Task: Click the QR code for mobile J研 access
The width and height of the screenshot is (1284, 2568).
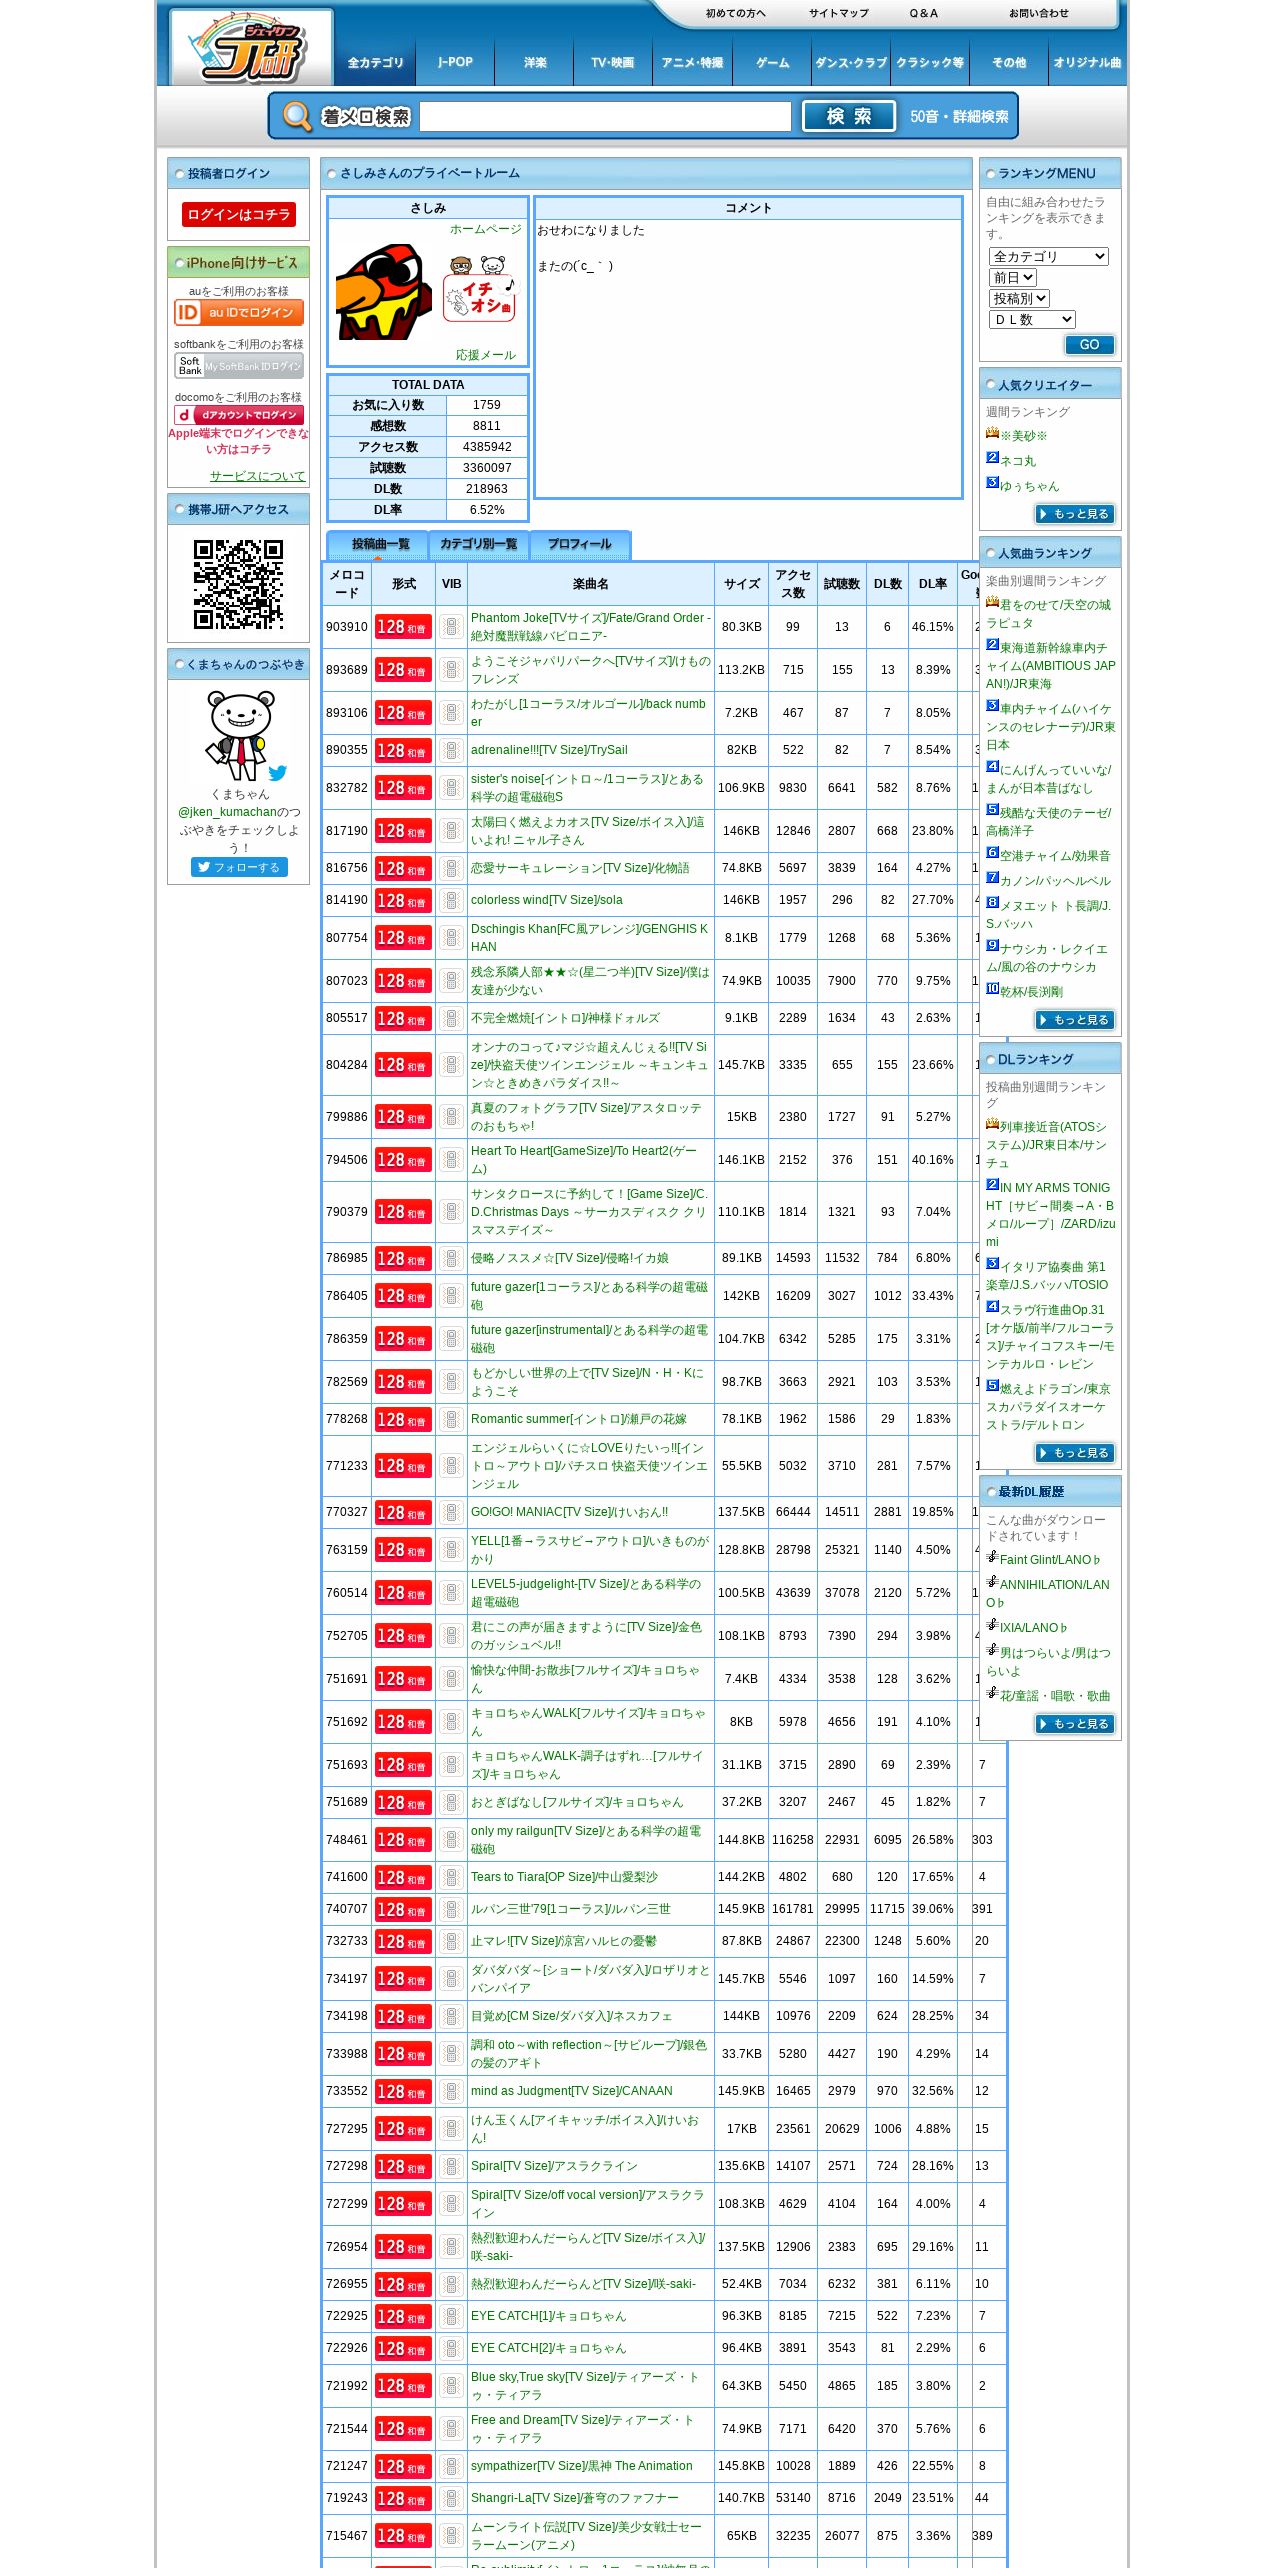Action: tap(238, 584)
